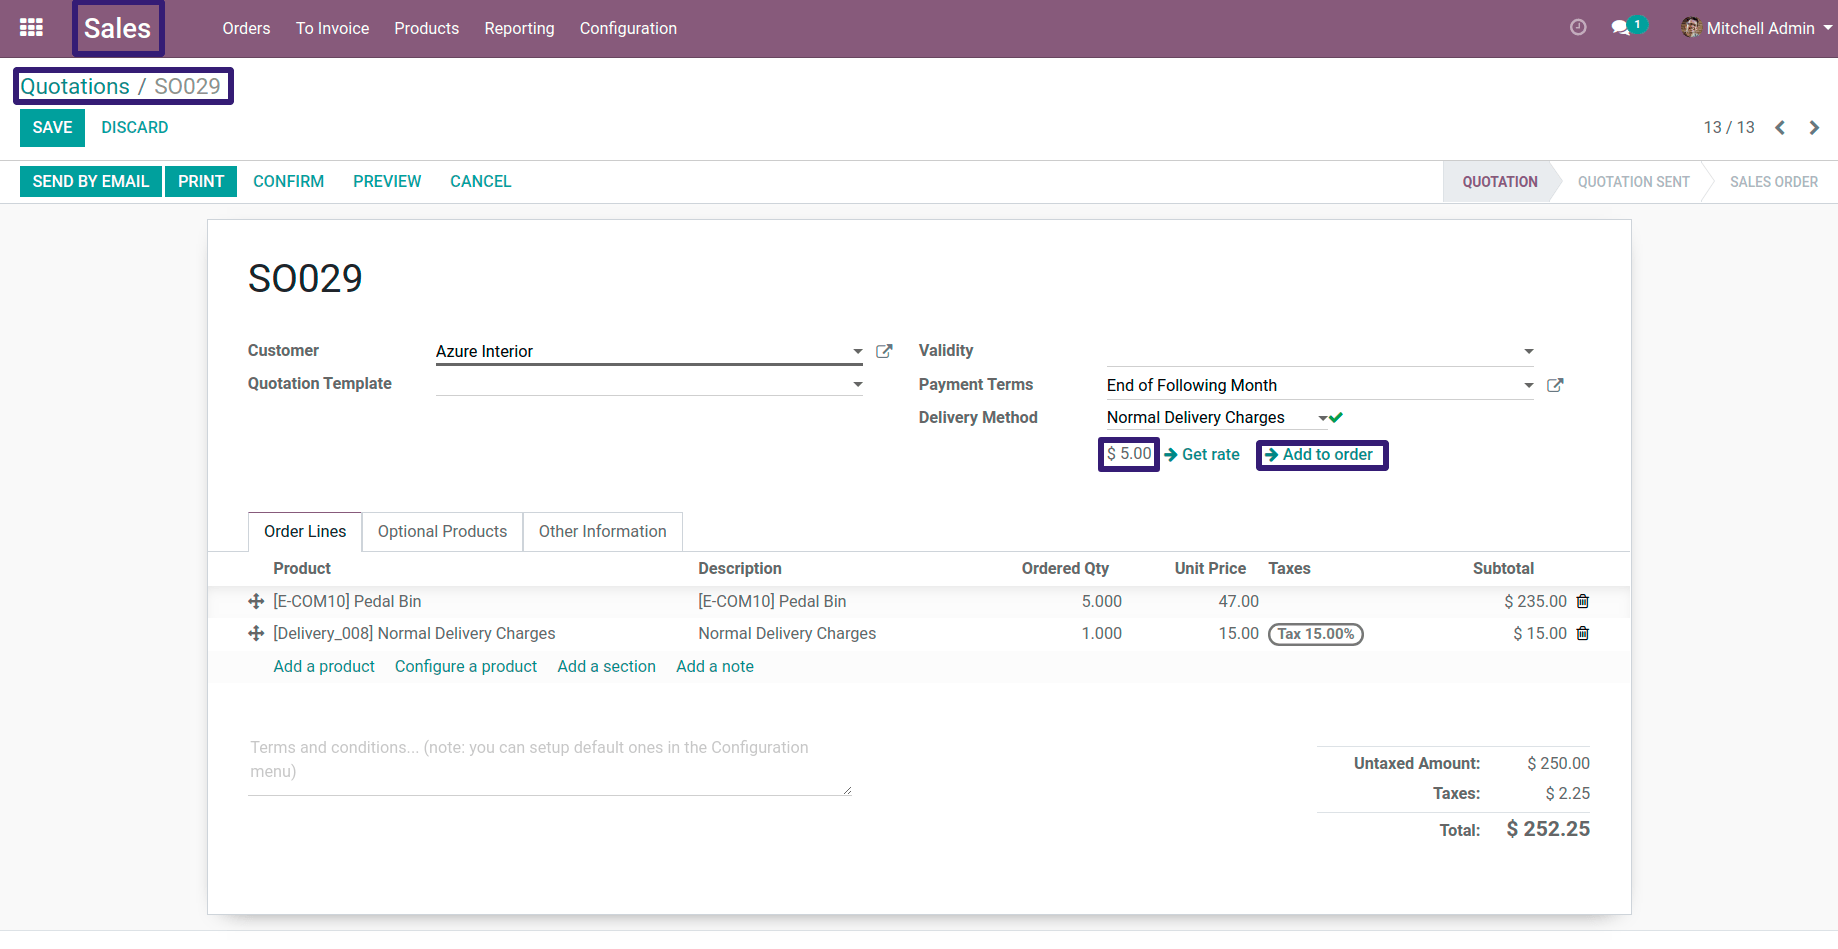Click the PREVIEW button

[387, 181]
